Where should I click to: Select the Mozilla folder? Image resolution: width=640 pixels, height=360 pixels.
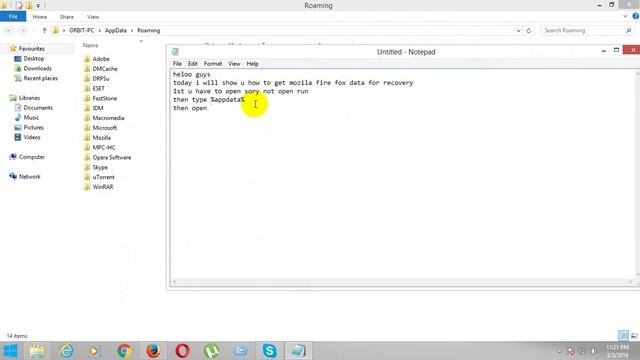(x=102, y=138)
